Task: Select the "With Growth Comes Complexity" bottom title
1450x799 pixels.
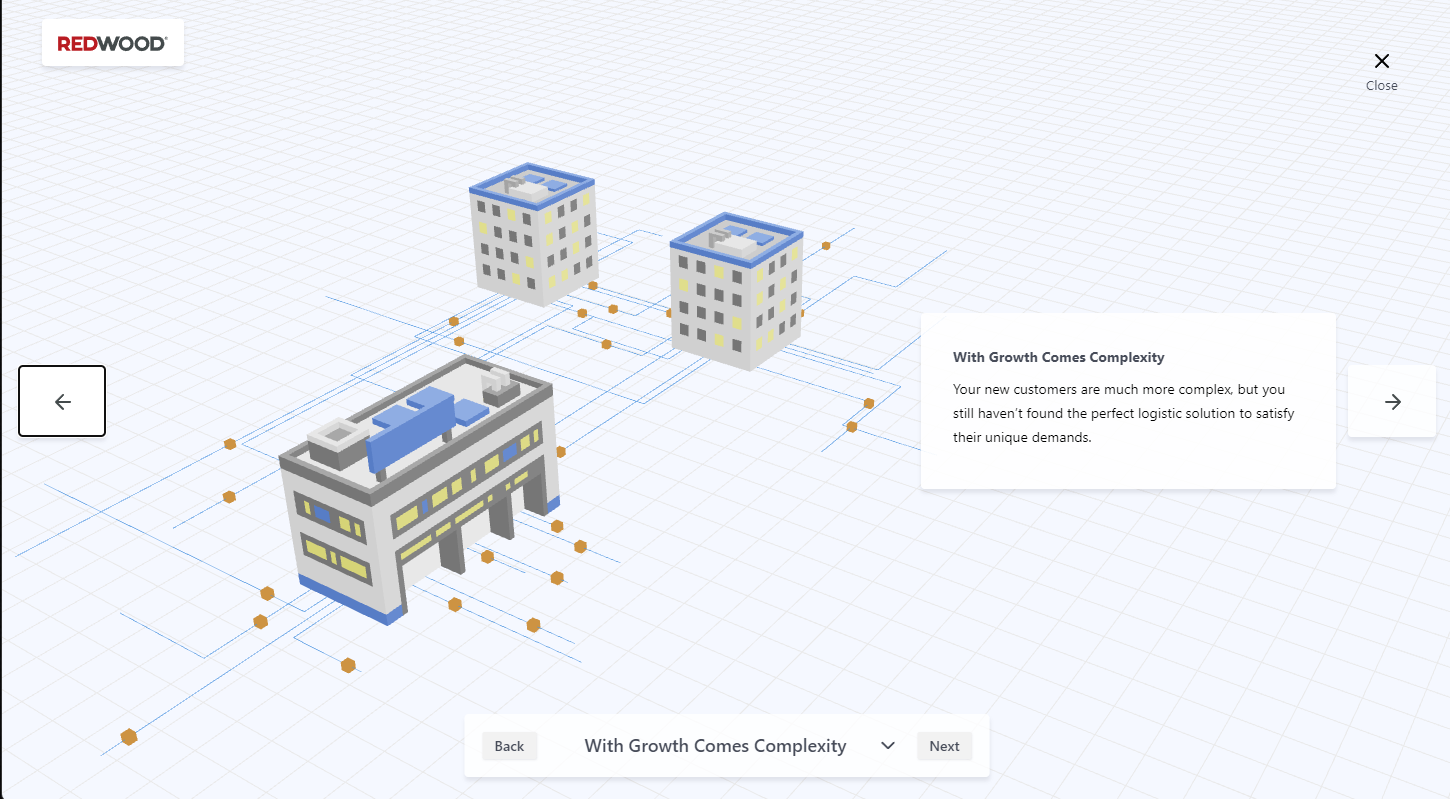Action: pos(715,746)
